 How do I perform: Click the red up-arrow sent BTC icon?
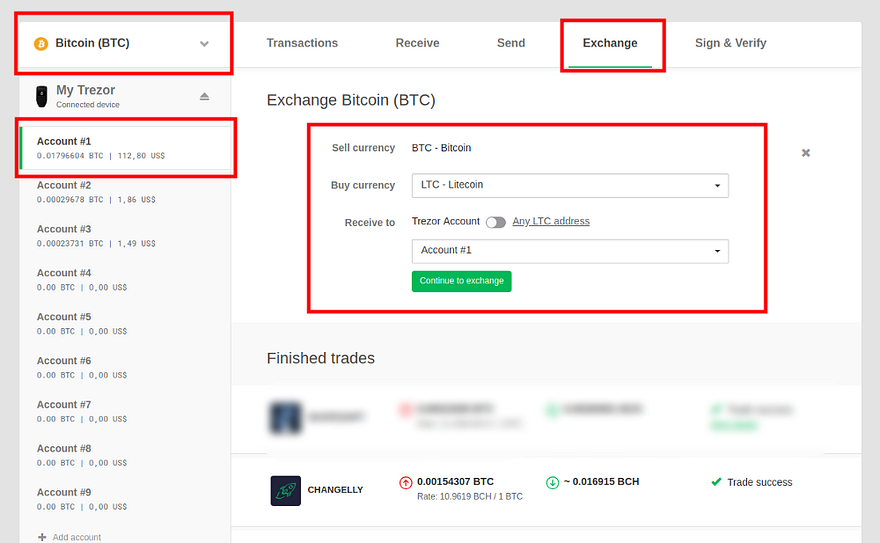406,482
